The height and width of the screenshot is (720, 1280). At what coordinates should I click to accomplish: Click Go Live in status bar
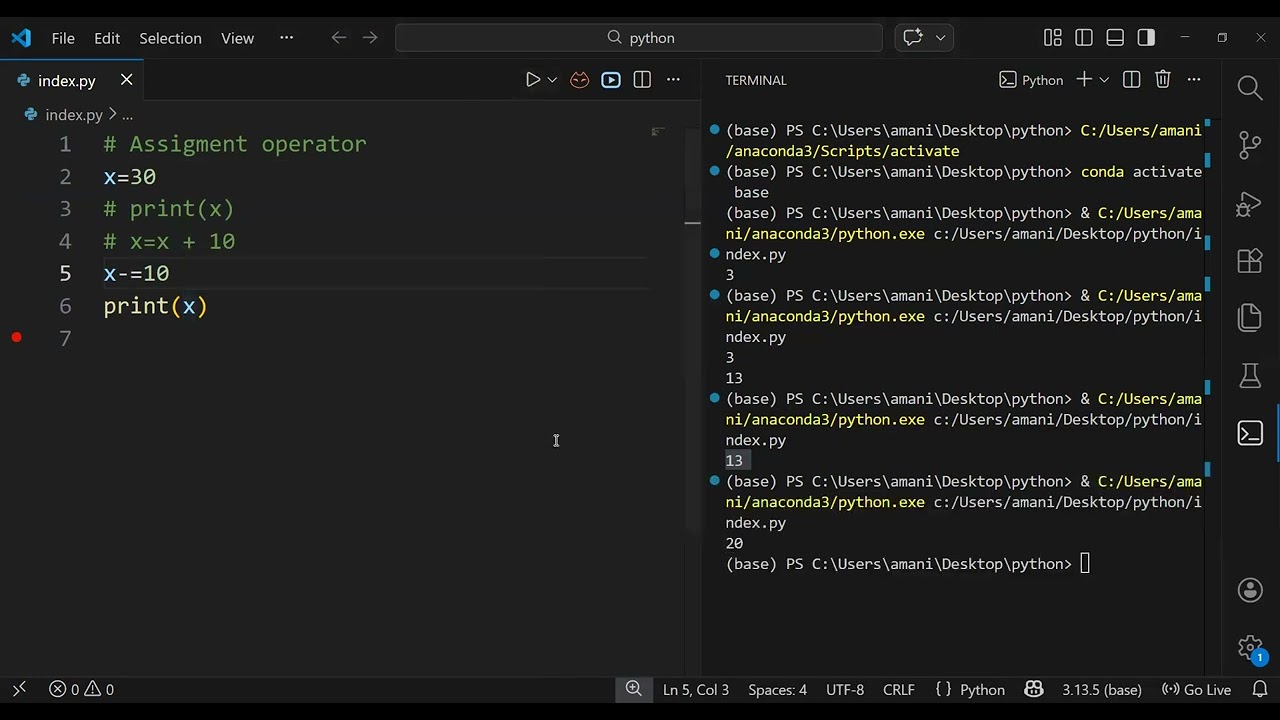coord(1196,689)
